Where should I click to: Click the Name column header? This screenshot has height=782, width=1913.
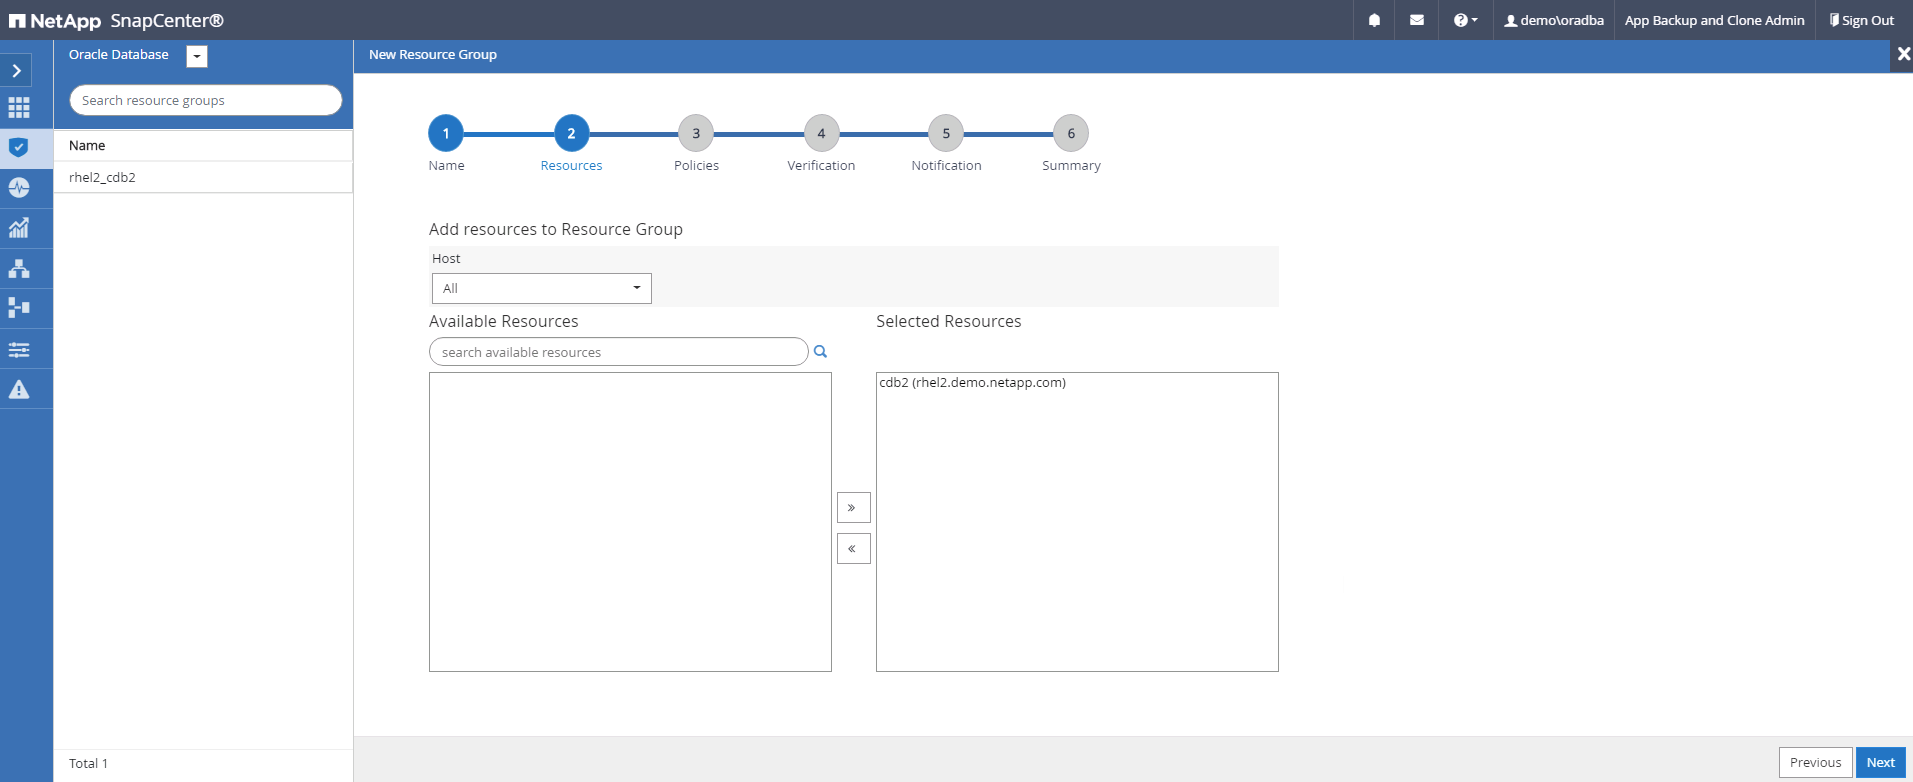click(87, 145)
